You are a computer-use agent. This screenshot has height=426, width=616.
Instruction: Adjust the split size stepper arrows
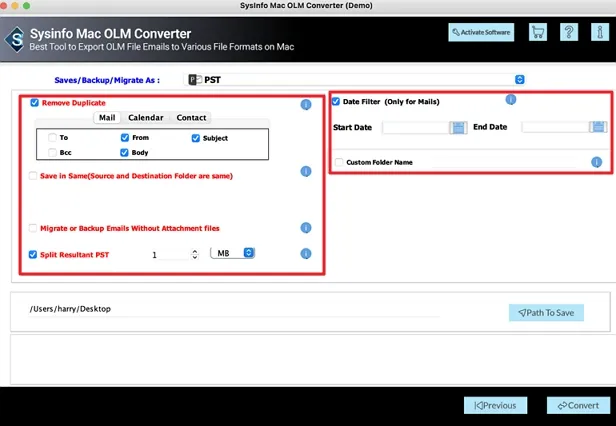click(194, 254)
